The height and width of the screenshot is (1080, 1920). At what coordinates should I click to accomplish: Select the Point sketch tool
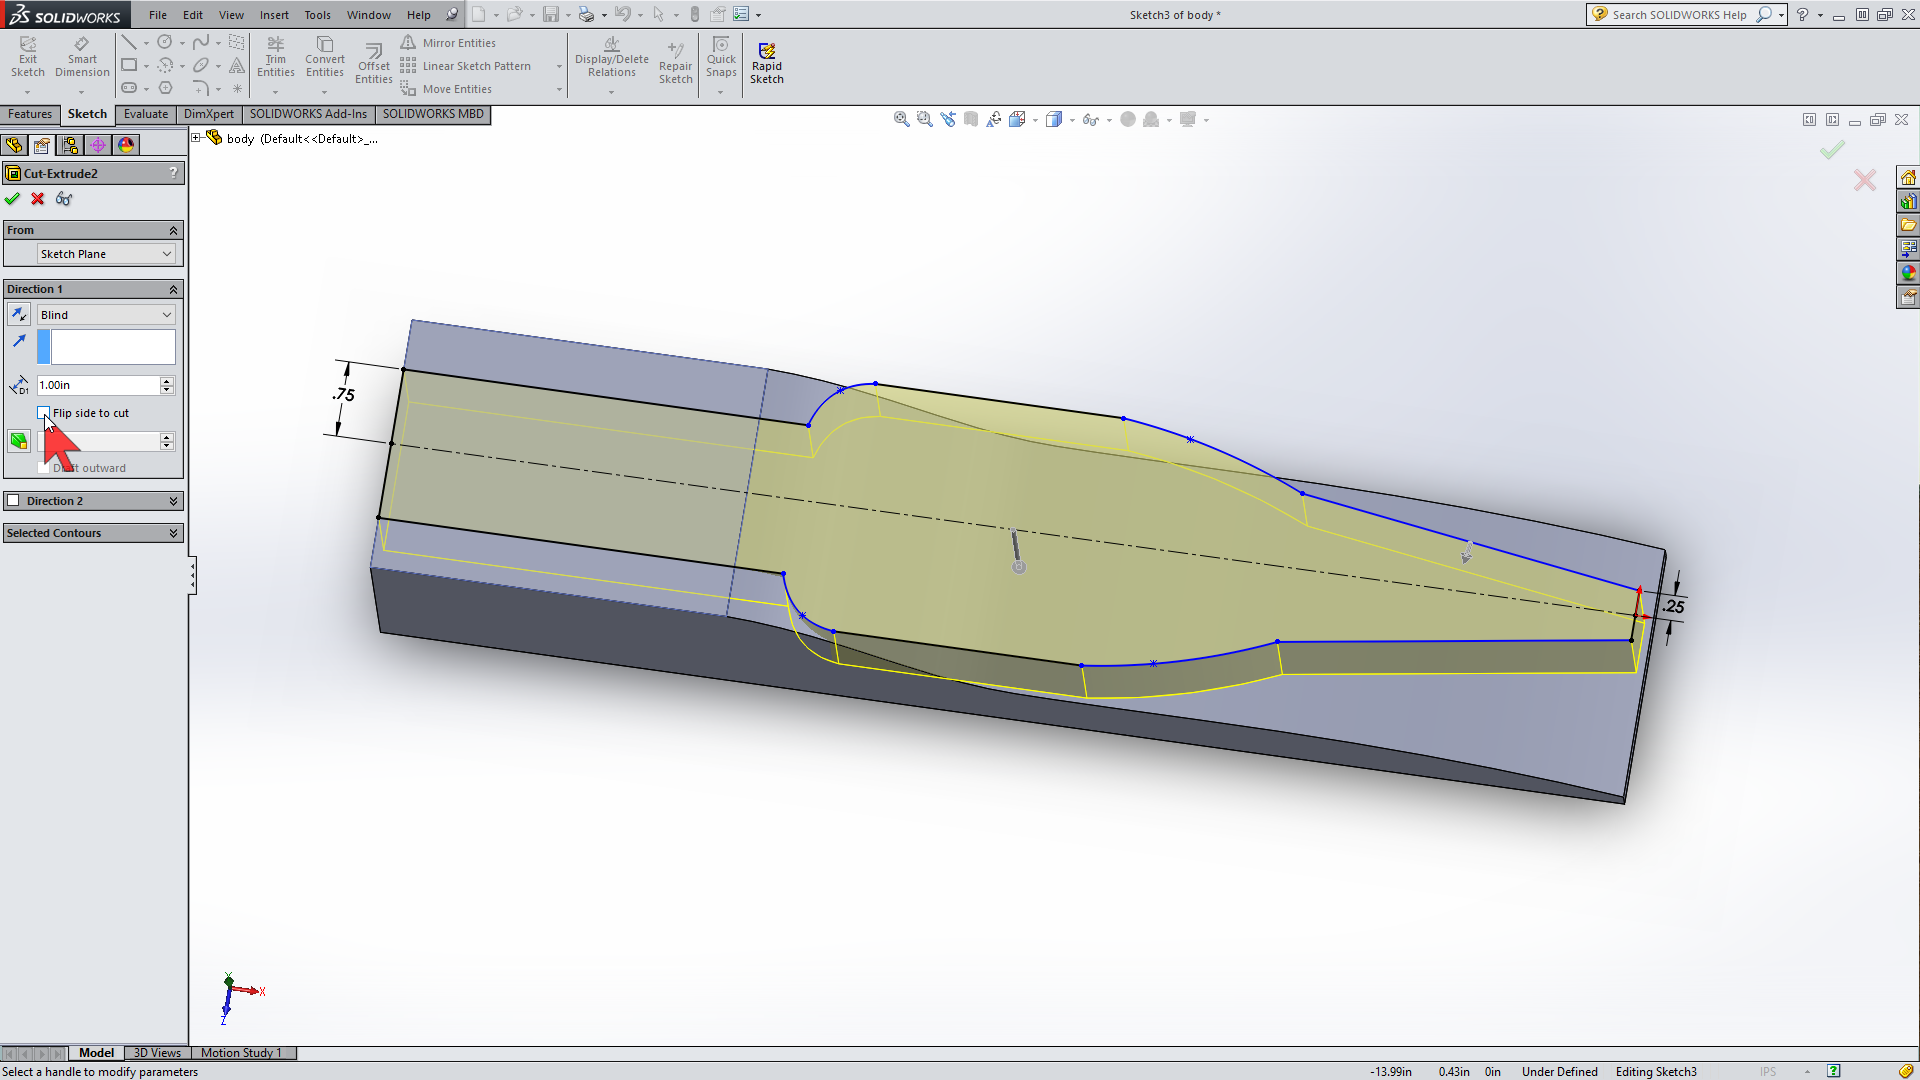click(x=237, y=88)
